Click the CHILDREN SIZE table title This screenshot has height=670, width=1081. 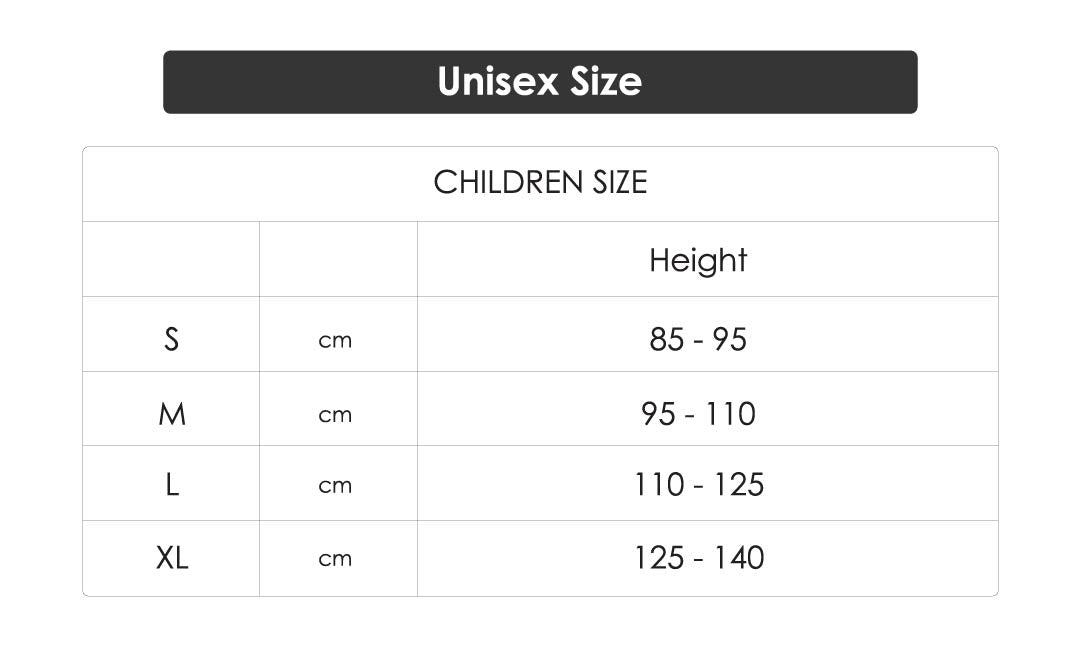[540, 182]
